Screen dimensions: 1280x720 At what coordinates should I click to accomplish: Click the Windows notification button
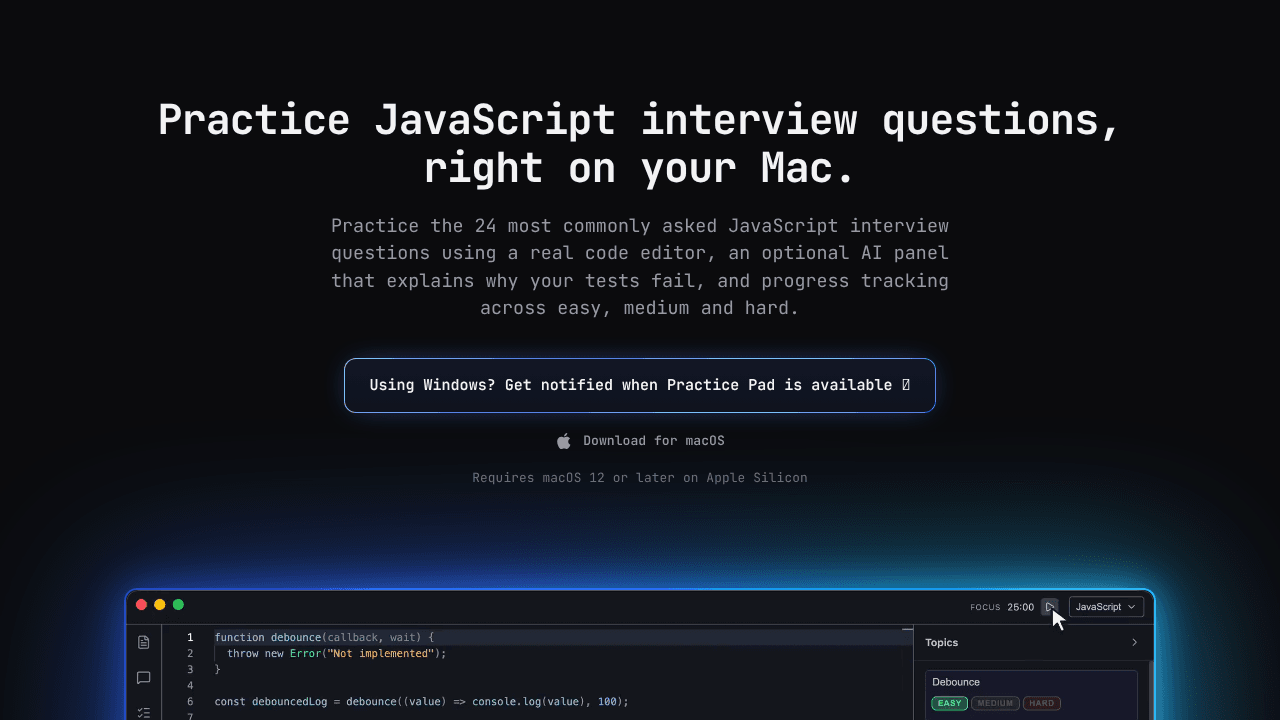click(640, 385)
